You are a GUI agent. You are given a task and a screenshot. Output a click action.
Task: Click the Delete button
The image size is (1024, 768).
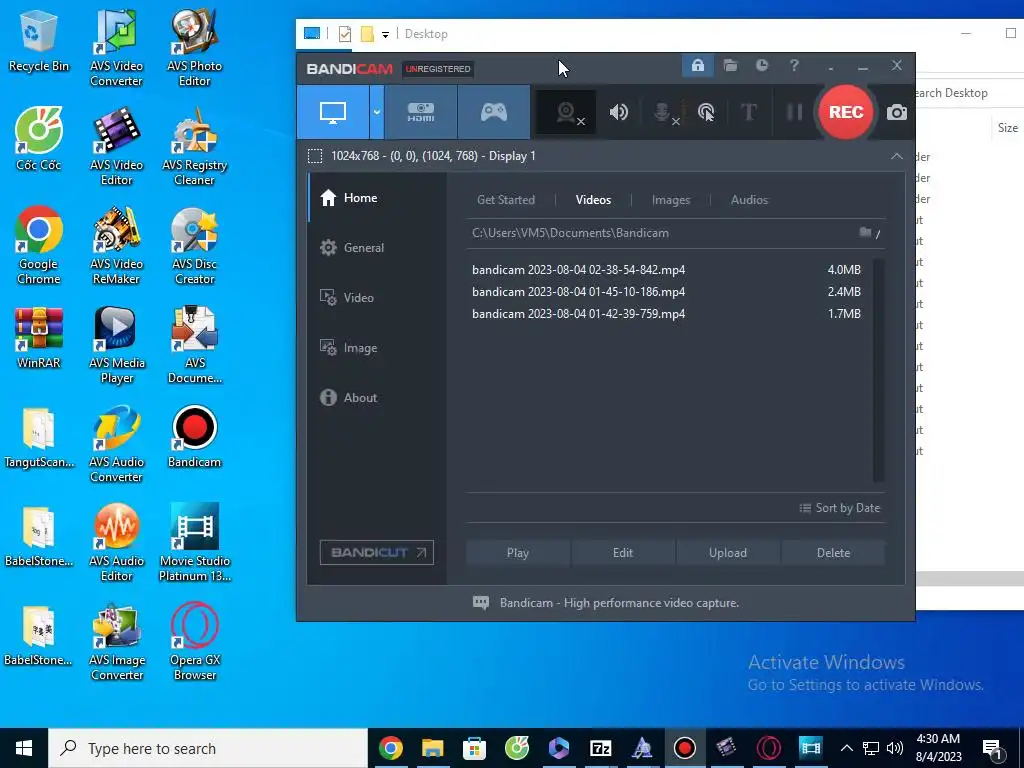tap(833, 553)
